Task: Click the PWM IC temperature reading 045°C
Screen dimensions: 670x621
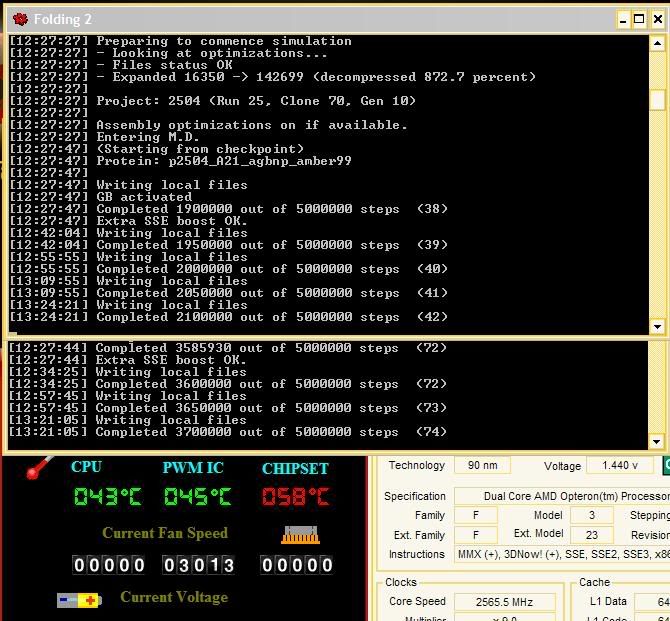Action: pyautogui.click(x=198, y=497)
